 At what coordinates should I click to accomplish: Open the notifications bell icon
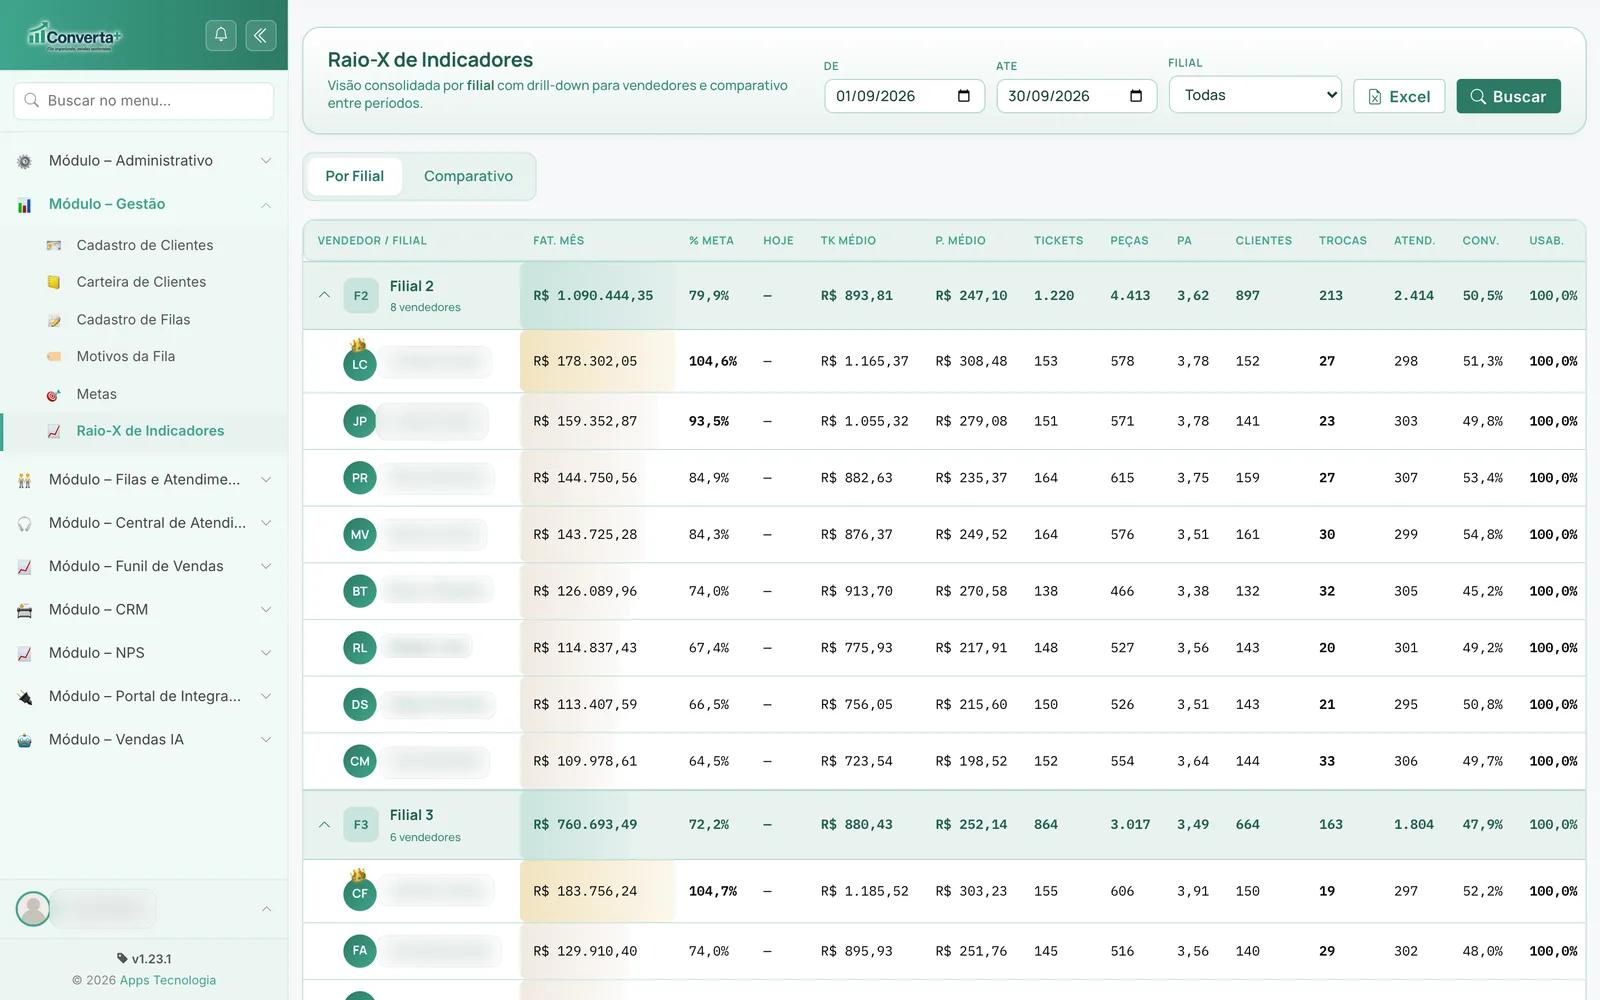pos(221,35)
